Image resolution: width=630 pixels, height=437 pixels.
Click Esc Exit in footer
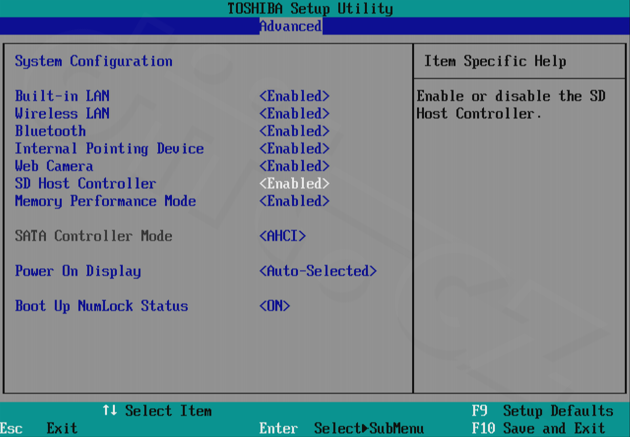pos(39,429)
